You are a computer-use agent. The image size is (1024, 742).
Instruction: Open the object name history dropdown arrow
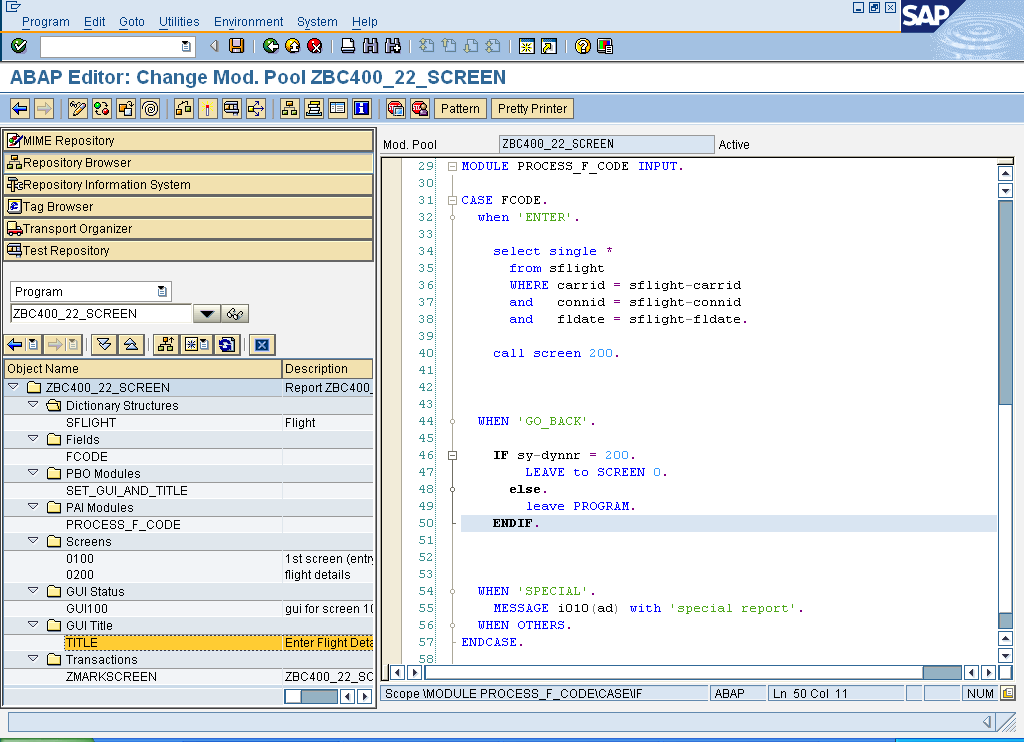coord(206,314)
